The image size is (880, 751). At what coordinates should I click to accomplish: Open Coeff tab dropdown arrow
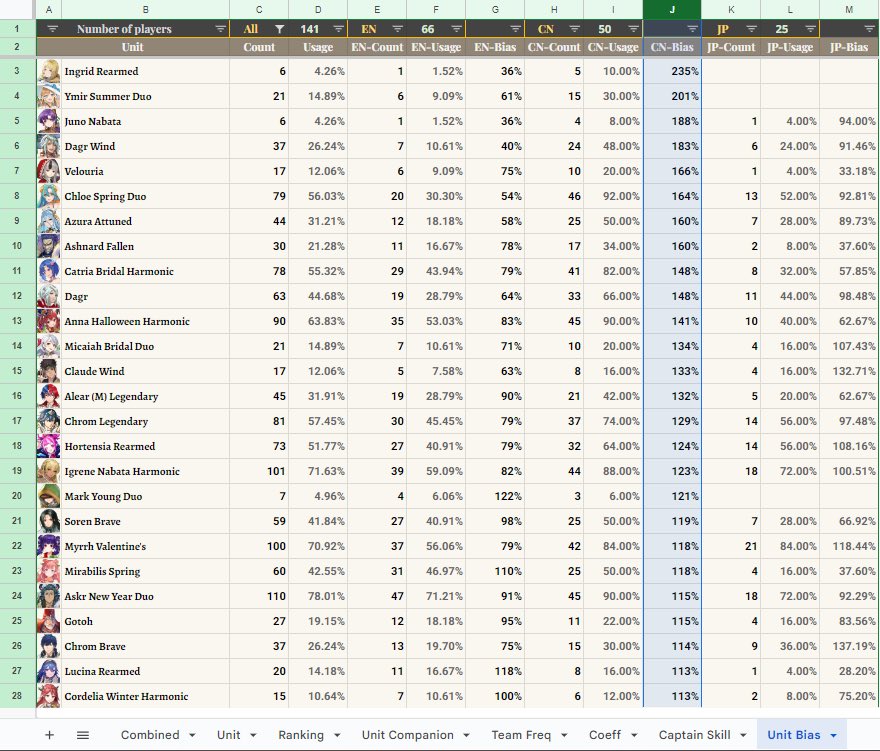pos(634,735)
